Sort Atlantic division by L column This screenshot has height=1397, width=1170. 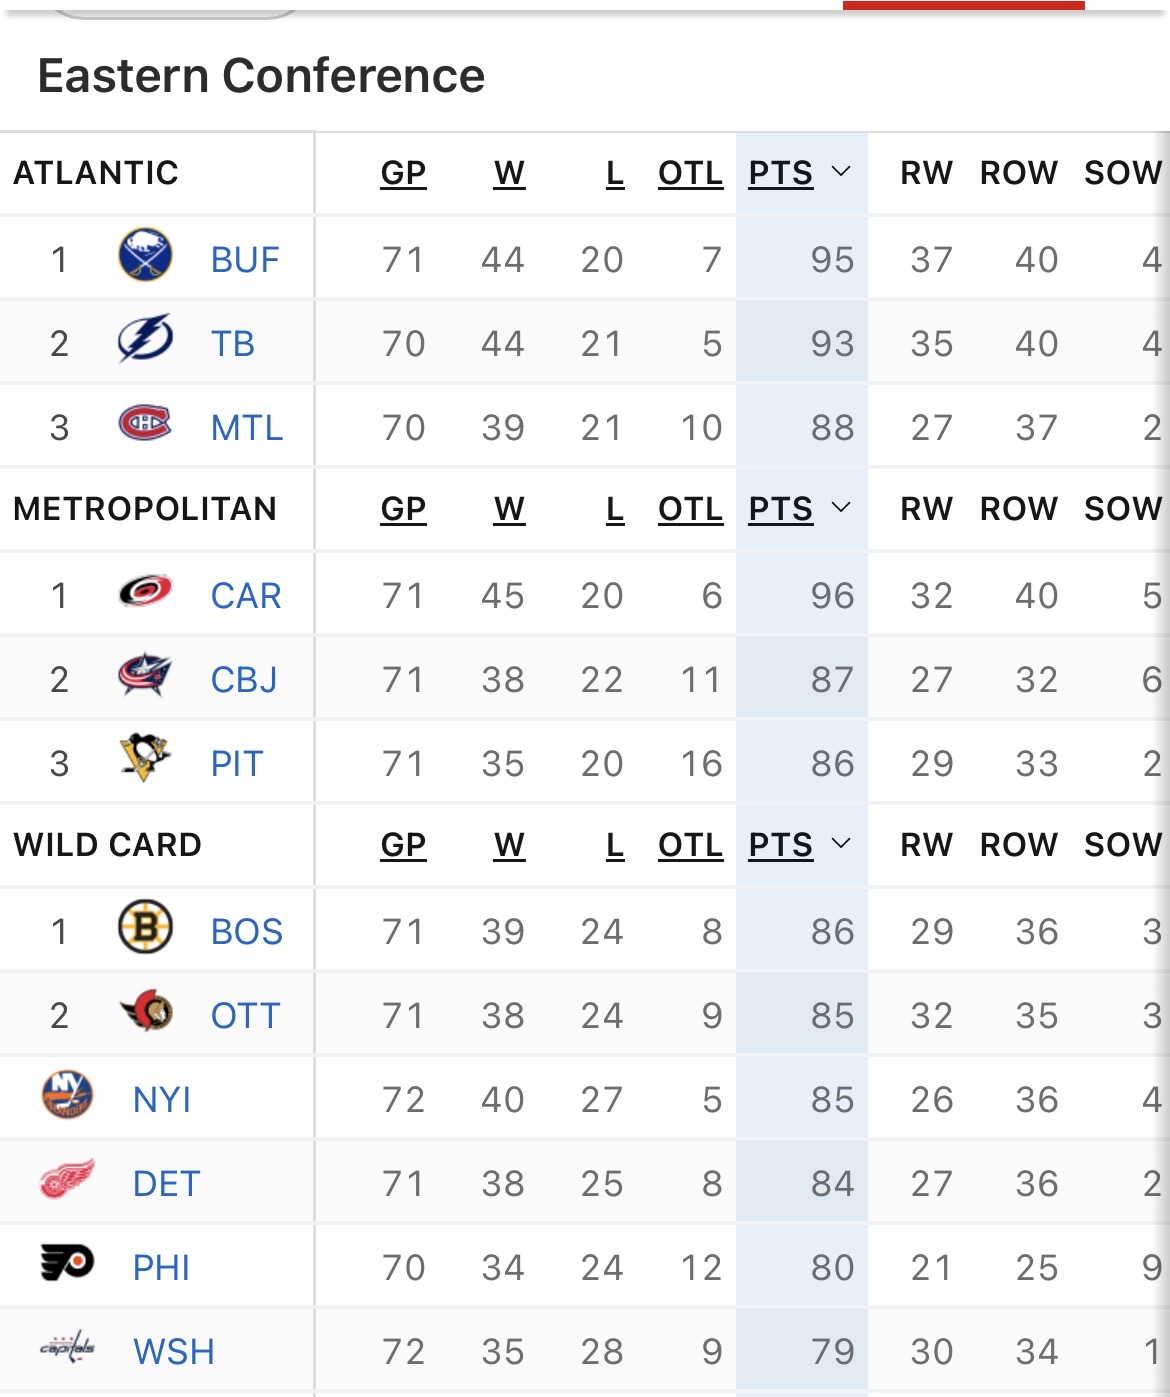615,173
